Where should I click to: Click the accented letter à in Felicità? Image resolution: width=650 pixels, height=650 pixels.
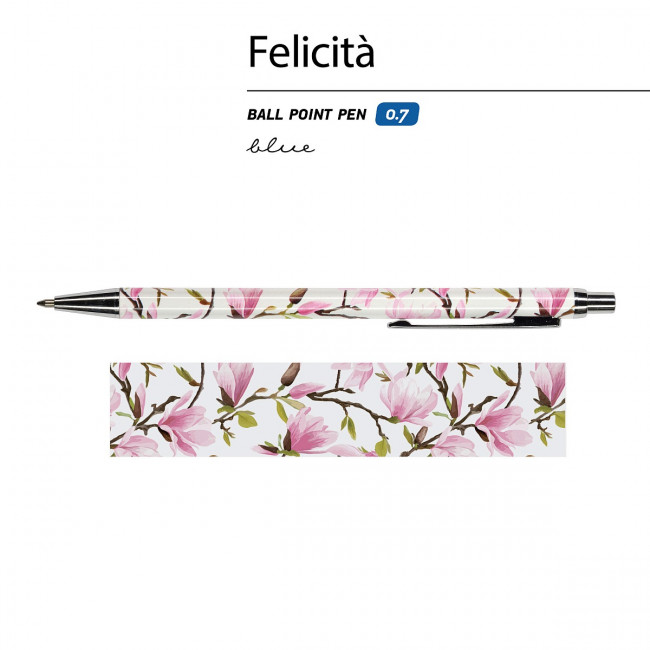[365, 52]
